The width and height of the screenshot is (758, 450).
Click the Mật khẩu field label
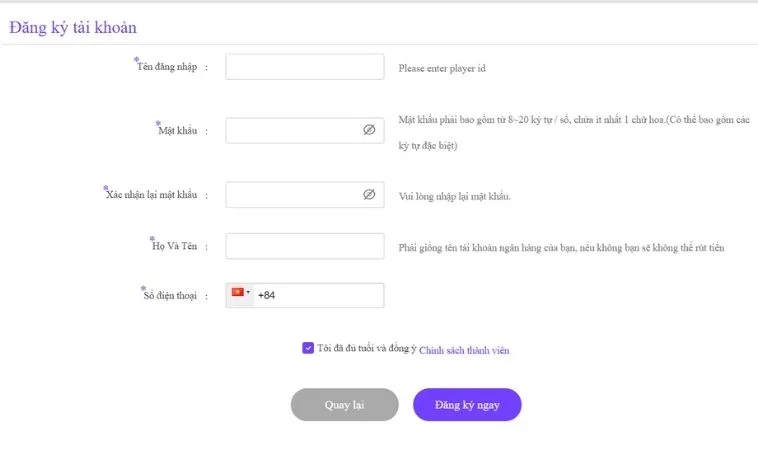point(178,131)
